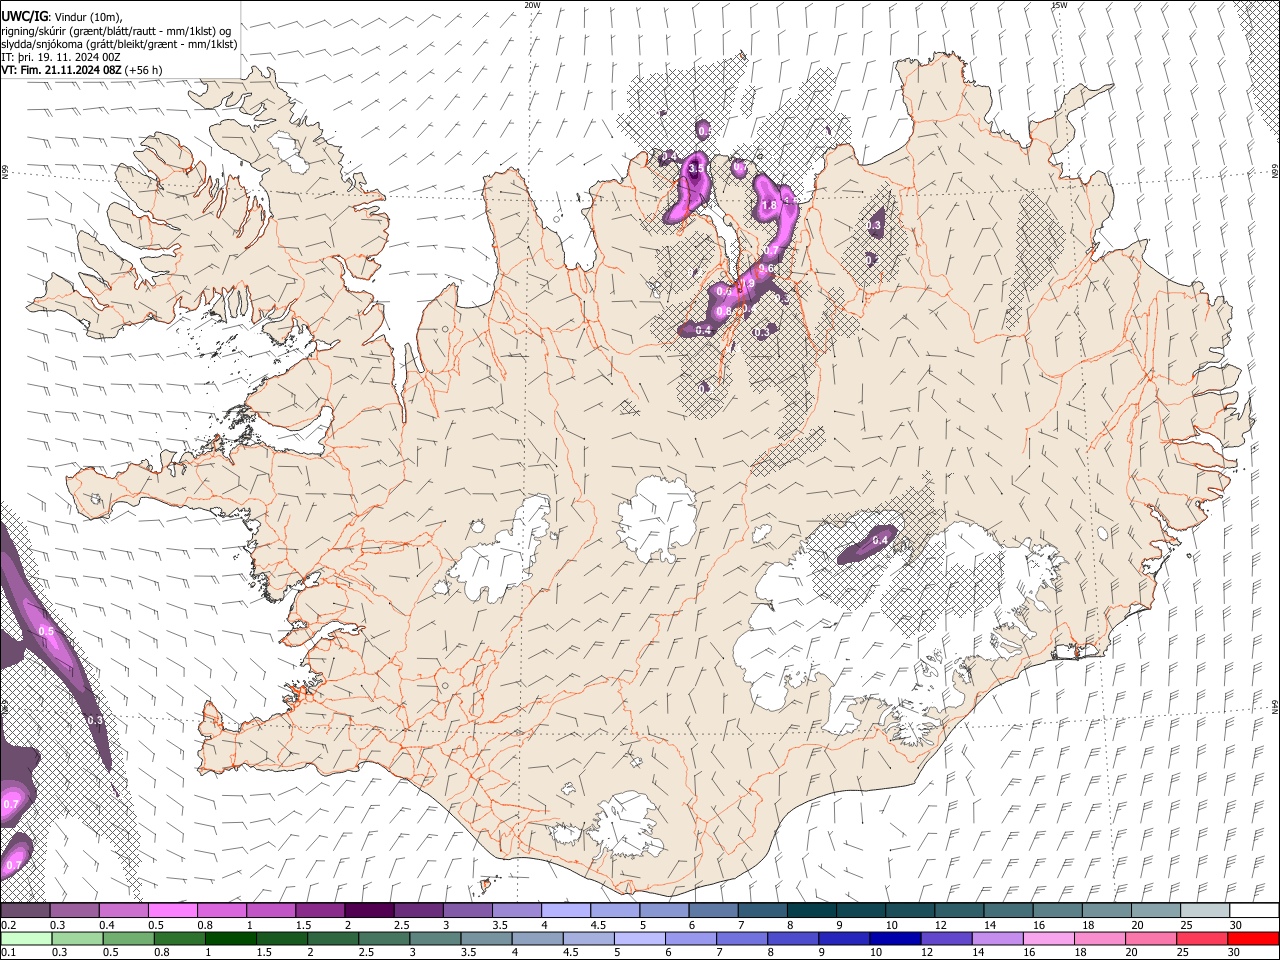The image size is (1280, 960).
Task: Click the '3' label under the purple legend row
Action: click(445, 925)
